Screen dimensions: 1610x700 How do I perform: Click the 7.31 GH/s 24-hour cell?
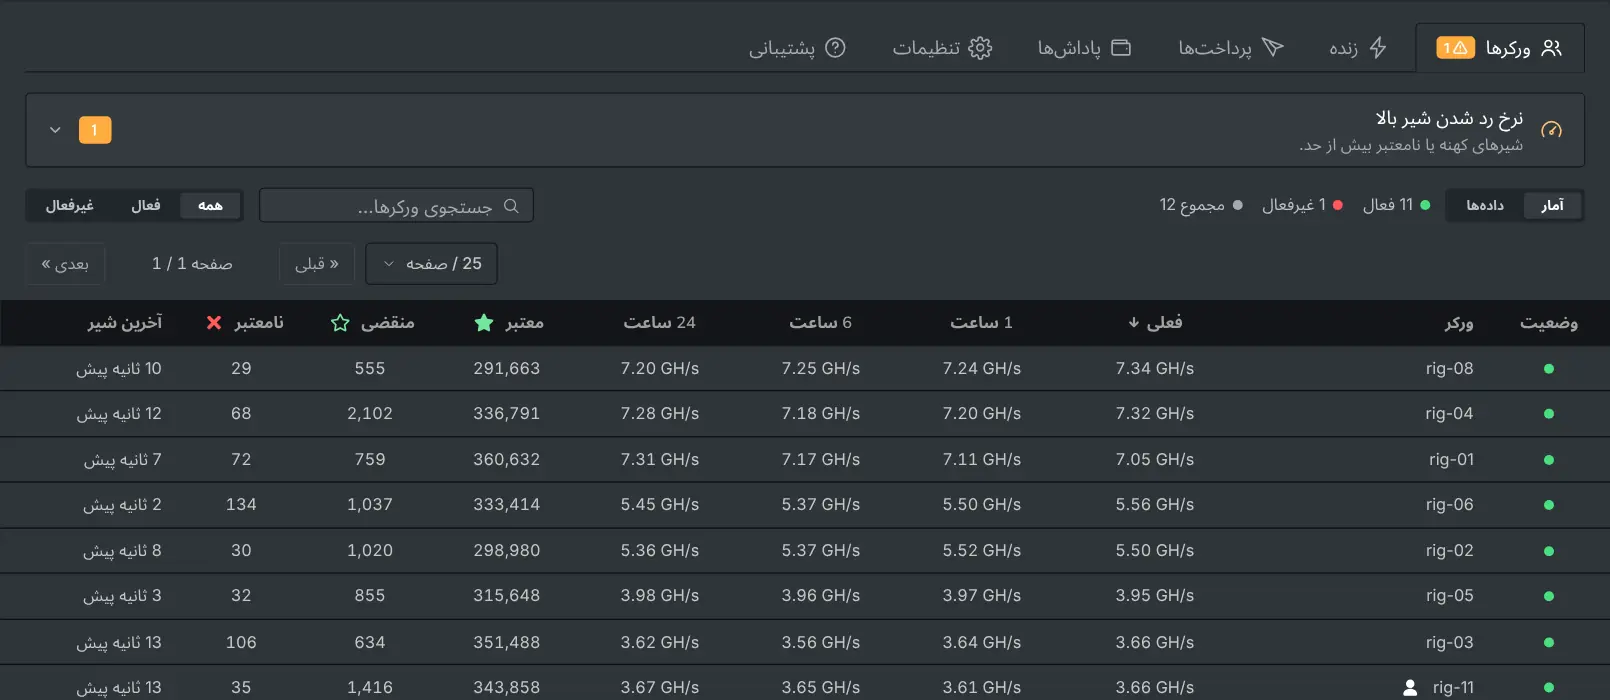(659, 459)
